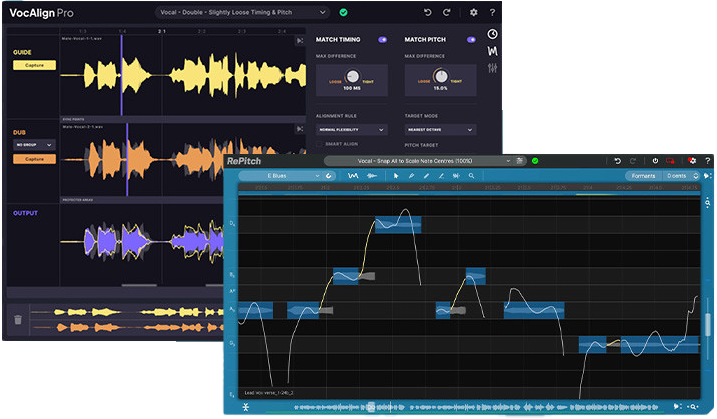Click Dub Capture button
Screen dimensions: 717x419
tap(34, 159)
